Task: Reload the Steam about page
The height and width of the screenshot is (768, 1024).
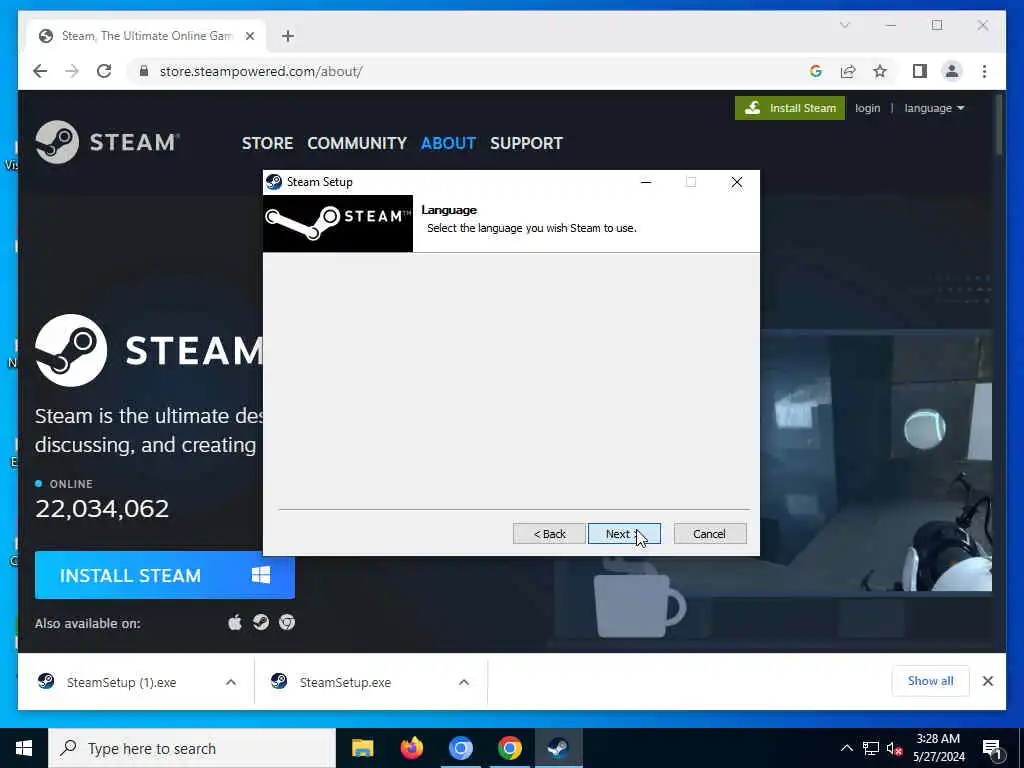Action: tap(104, 71)
